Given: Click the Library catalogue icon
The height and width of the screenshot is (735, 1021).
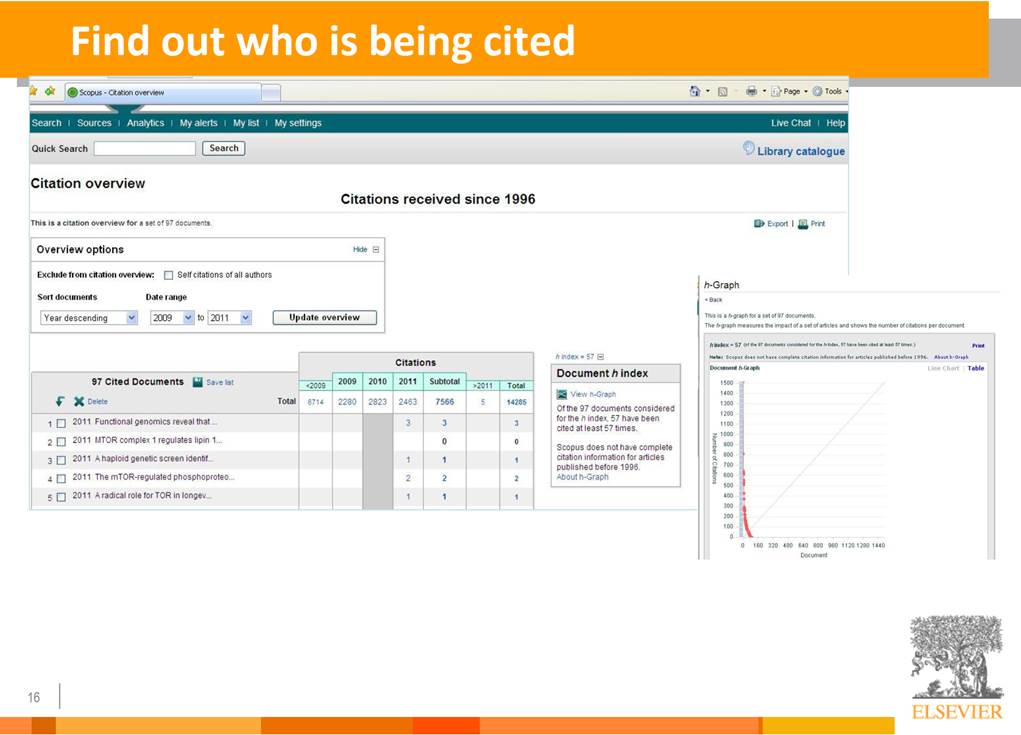Looking at the screenshot, I should (x=749, y=149).
